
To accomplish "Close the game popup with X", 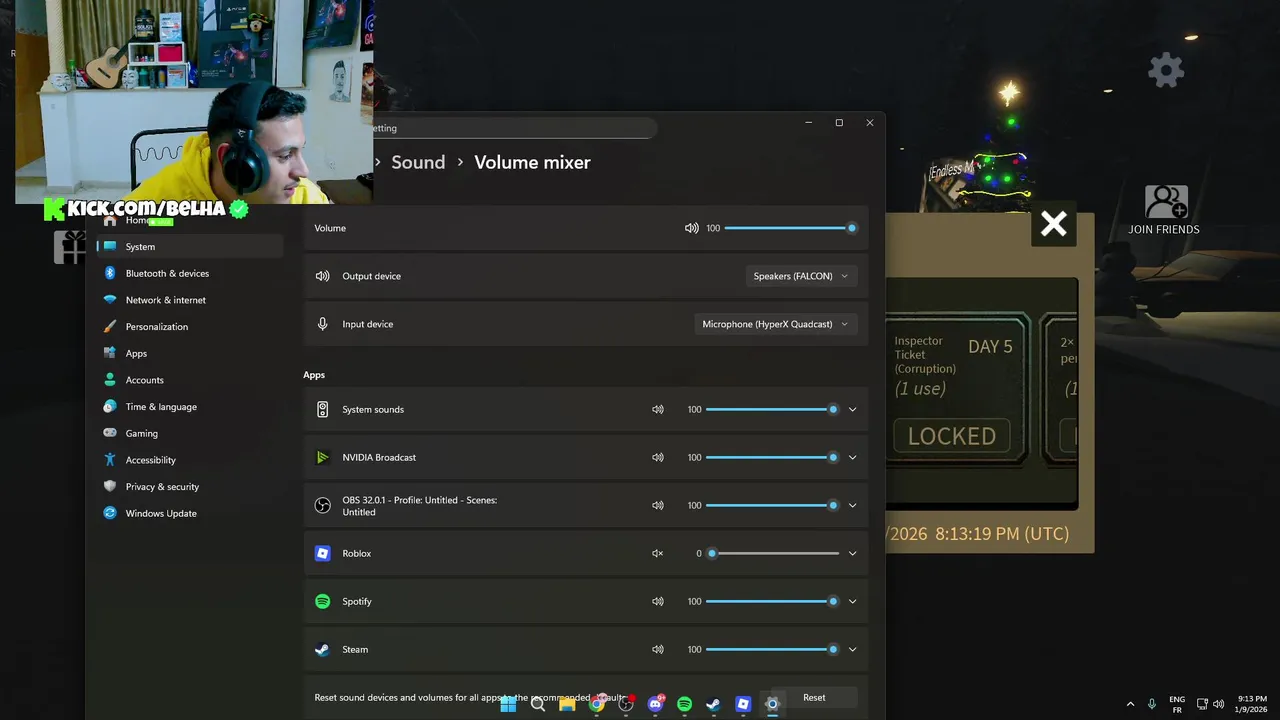I will pyautogui.click(x=1053, y=224).
